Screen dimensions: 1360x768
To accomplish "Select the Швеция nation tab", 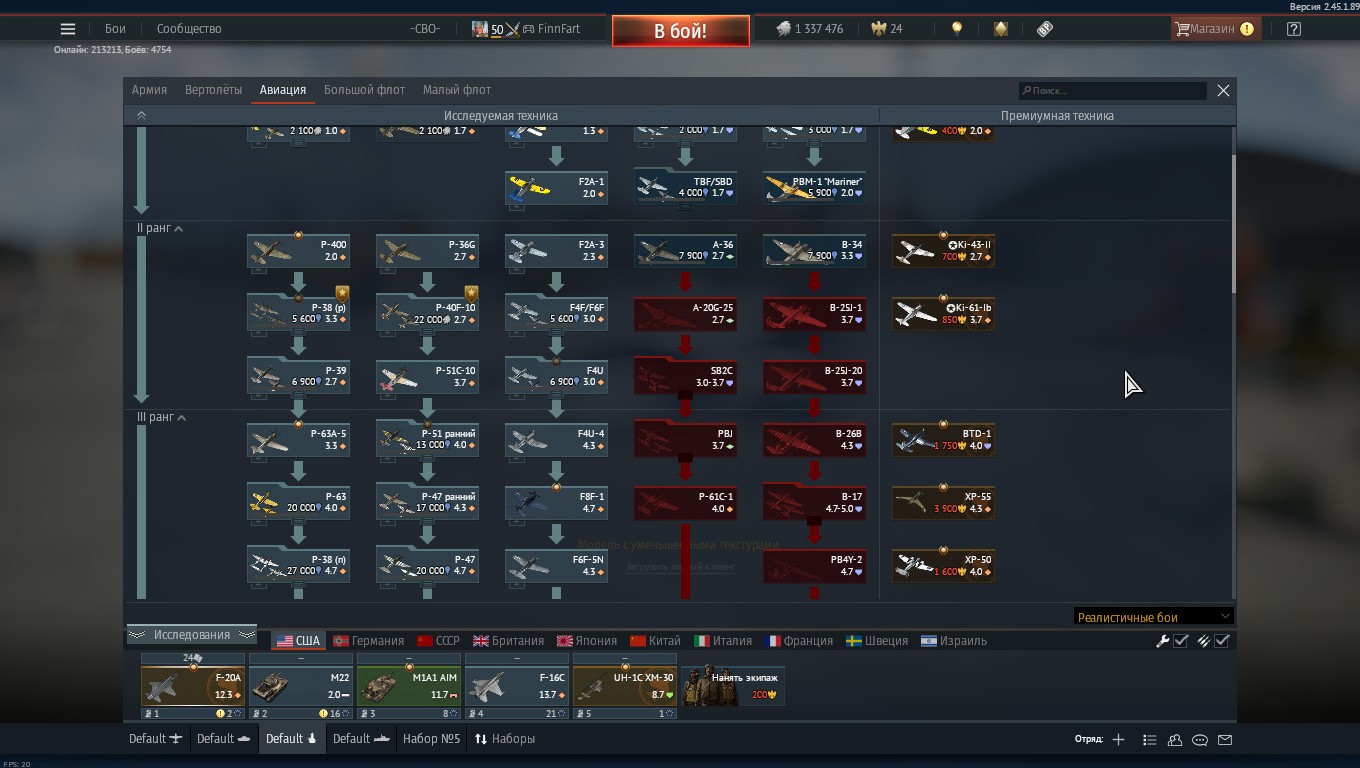I will point(877,641).
